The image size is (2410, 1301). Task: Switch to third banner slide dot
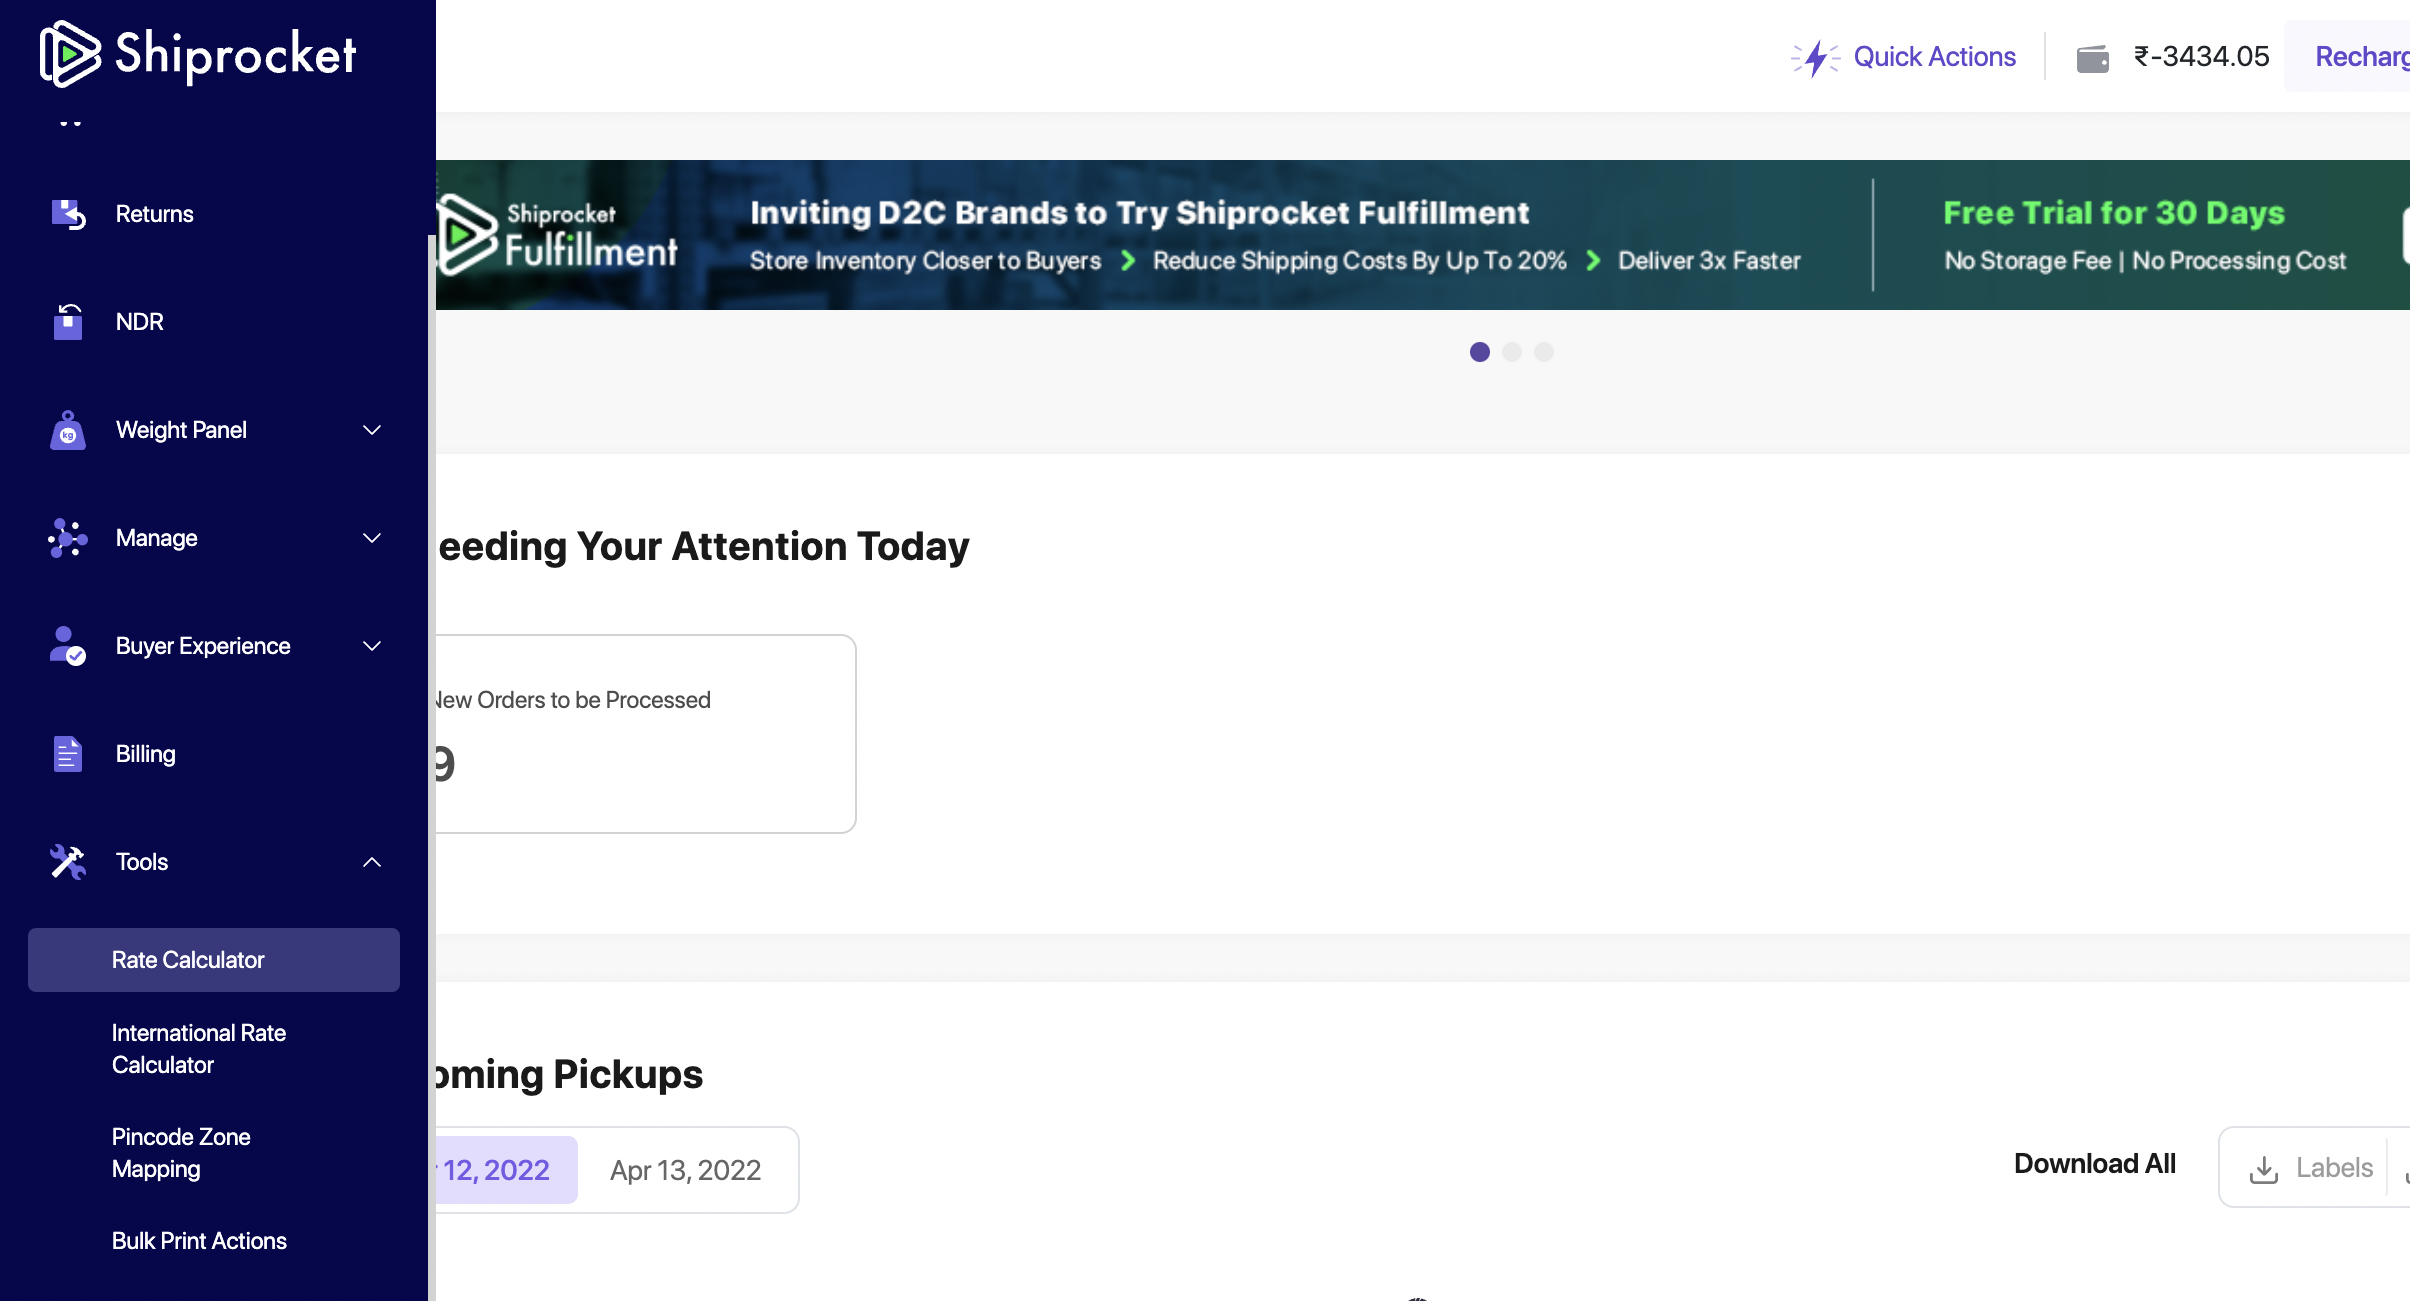tap(1544, 352)
